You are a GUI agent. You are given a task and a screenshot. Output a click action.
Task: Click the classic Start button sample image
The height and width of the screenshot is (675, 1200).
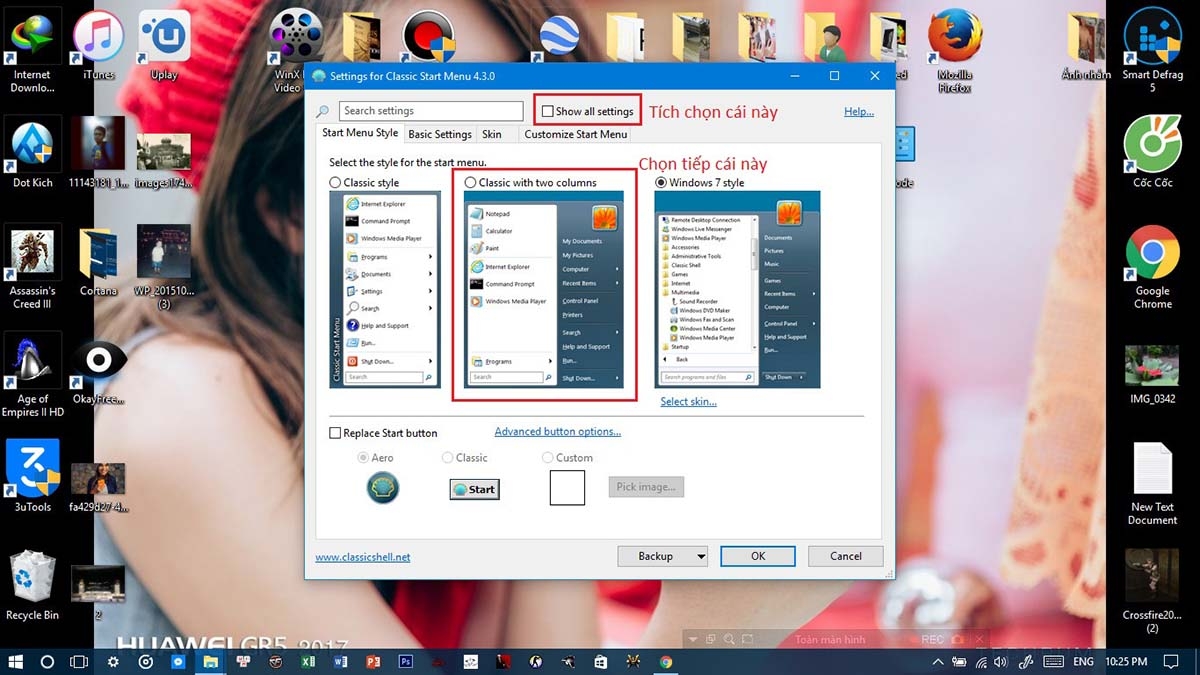(474, 489)
